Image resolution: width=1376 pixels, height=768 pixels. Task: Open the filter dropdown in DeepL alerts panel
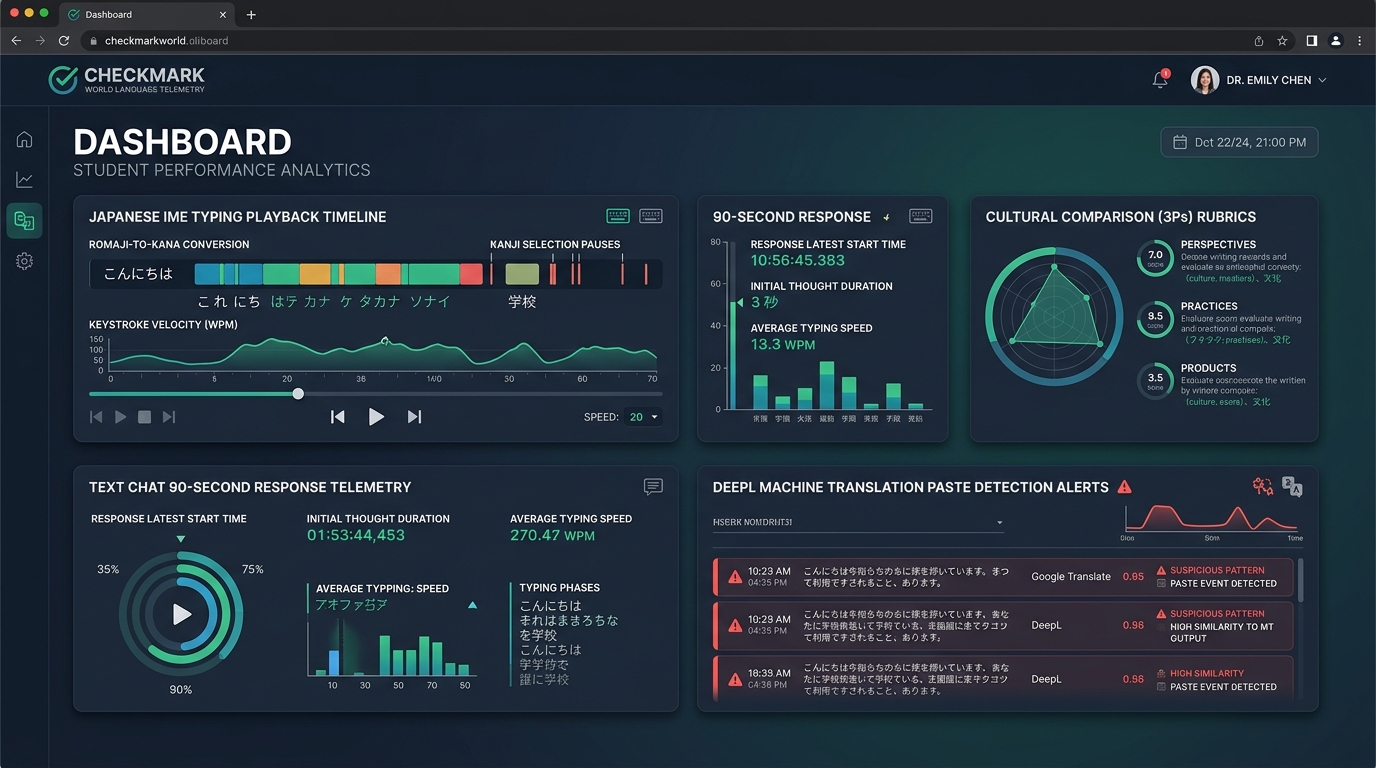(858, 522)
